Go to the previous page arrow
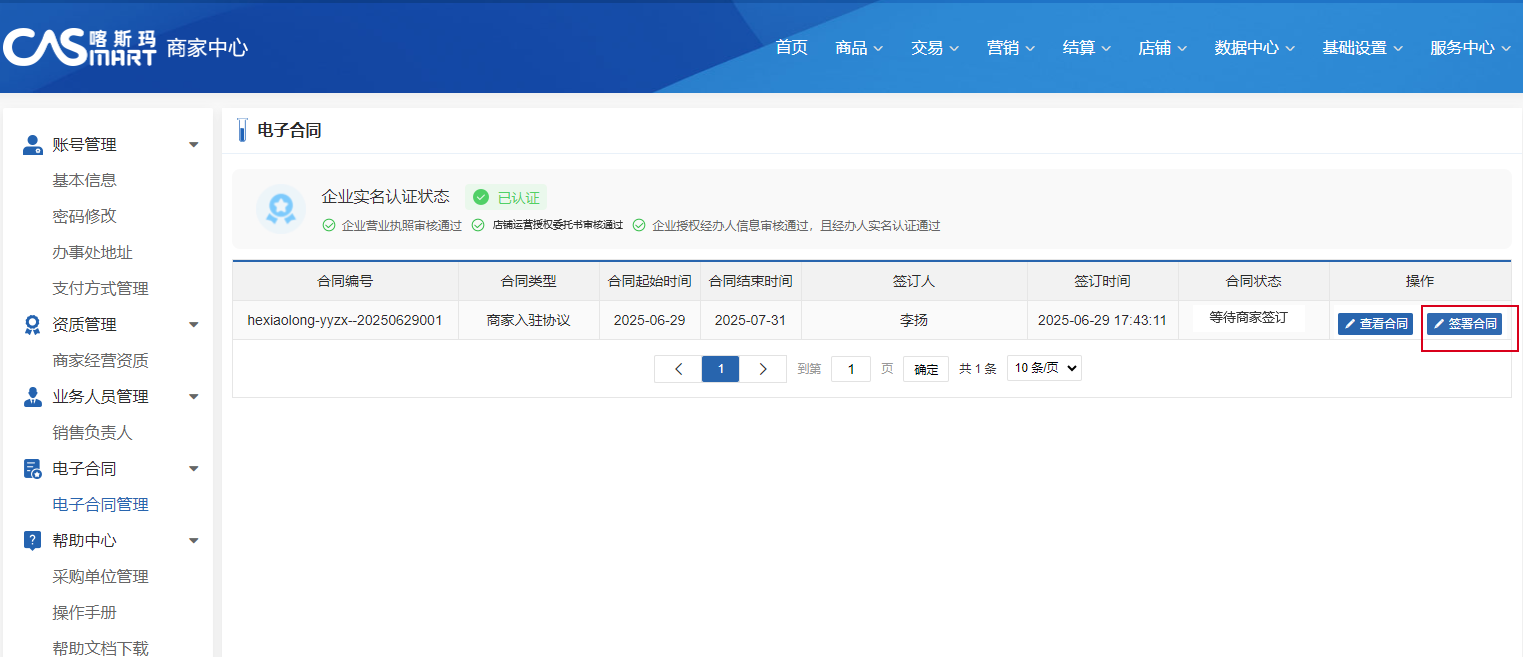The height and width of the screenshot is (657, 1523). tap(679, 369)
